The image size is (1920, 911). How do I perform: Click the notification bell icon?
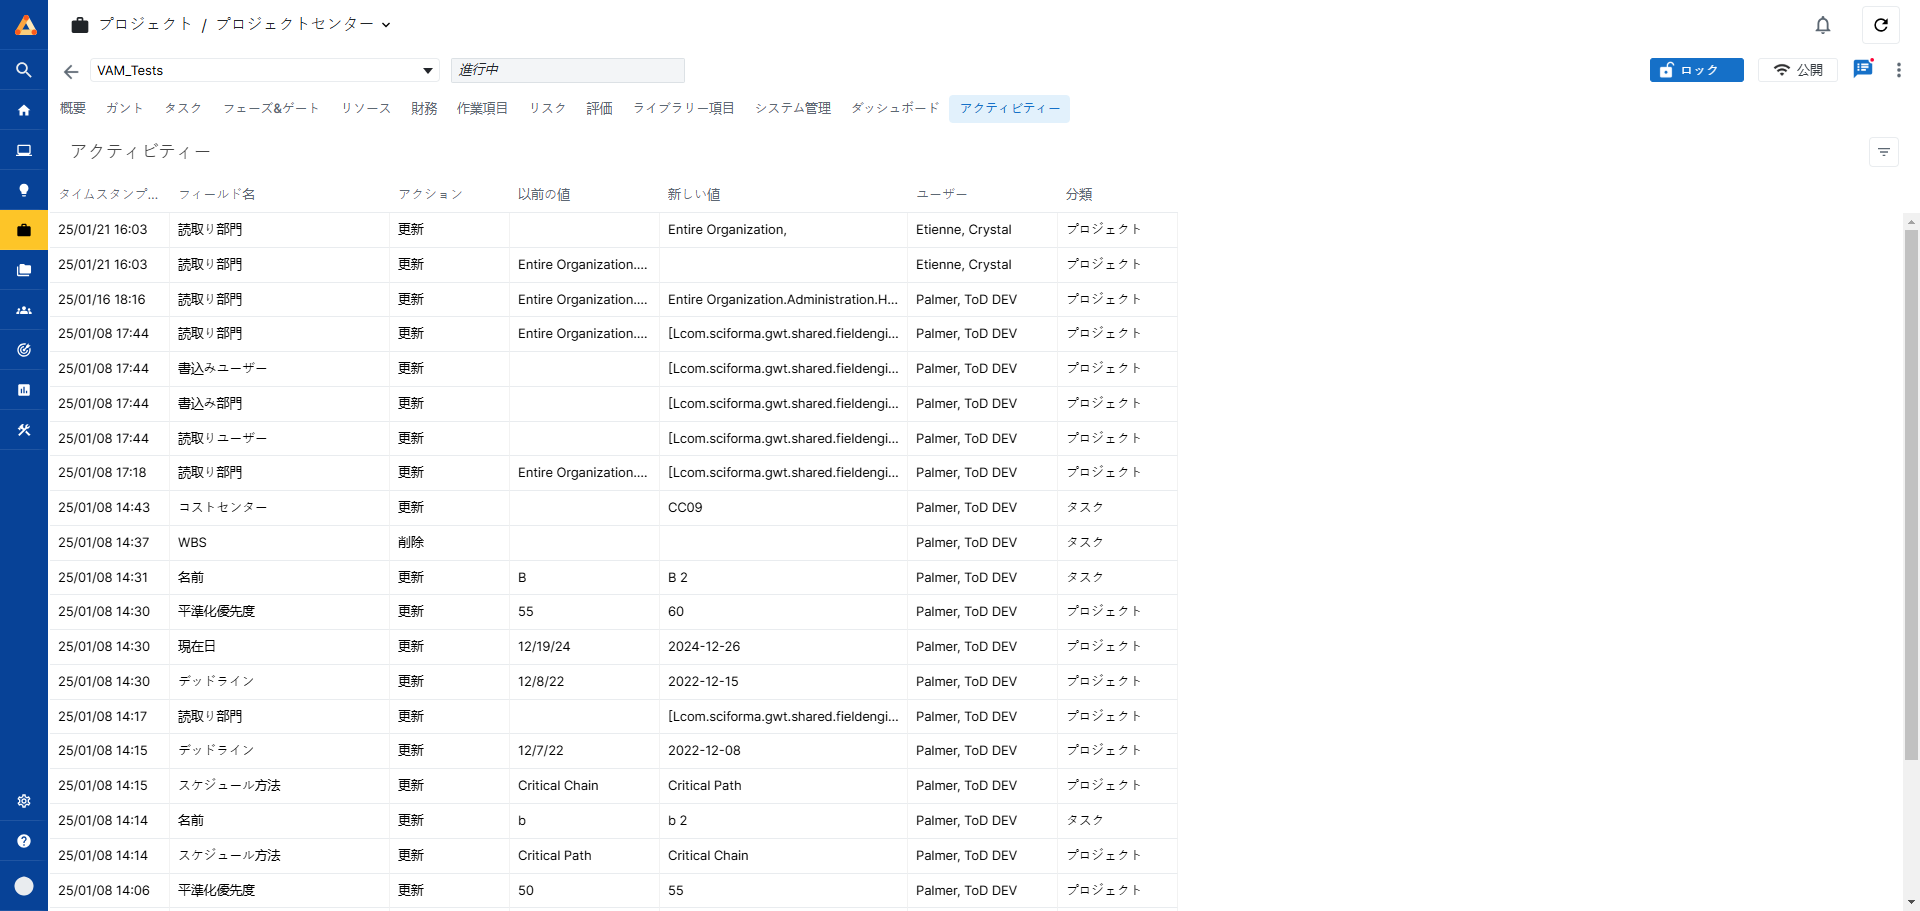[1822, 25]
